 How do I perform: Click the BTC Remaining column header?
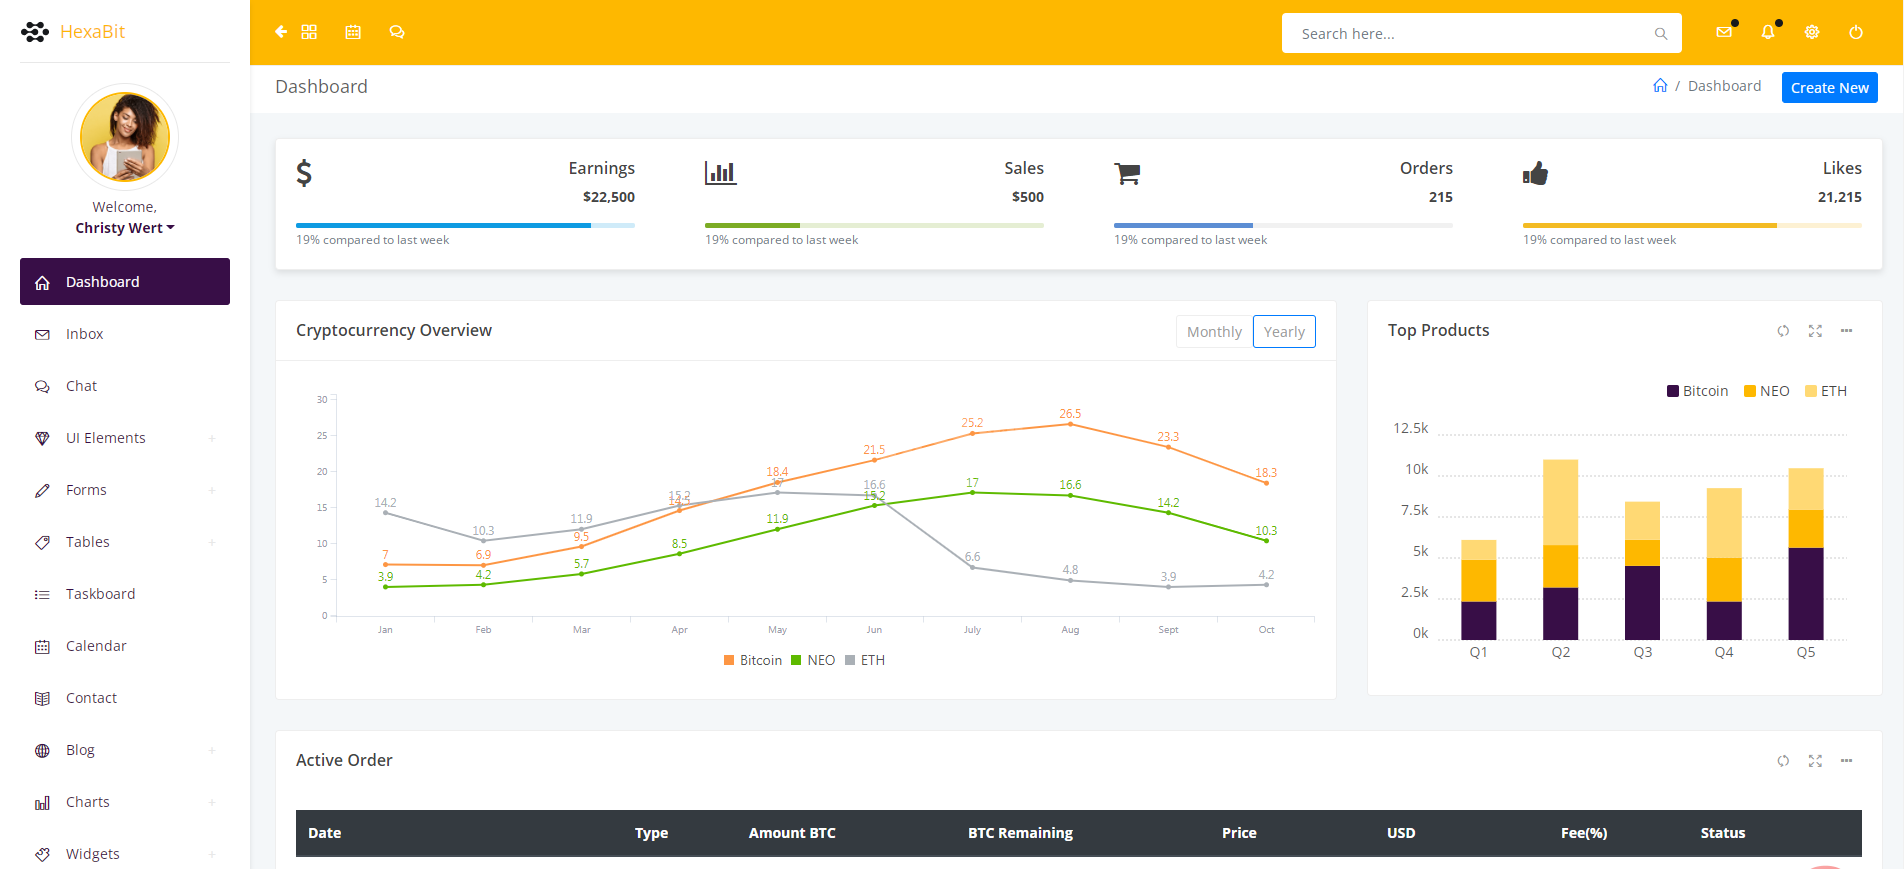point(1020,833)
